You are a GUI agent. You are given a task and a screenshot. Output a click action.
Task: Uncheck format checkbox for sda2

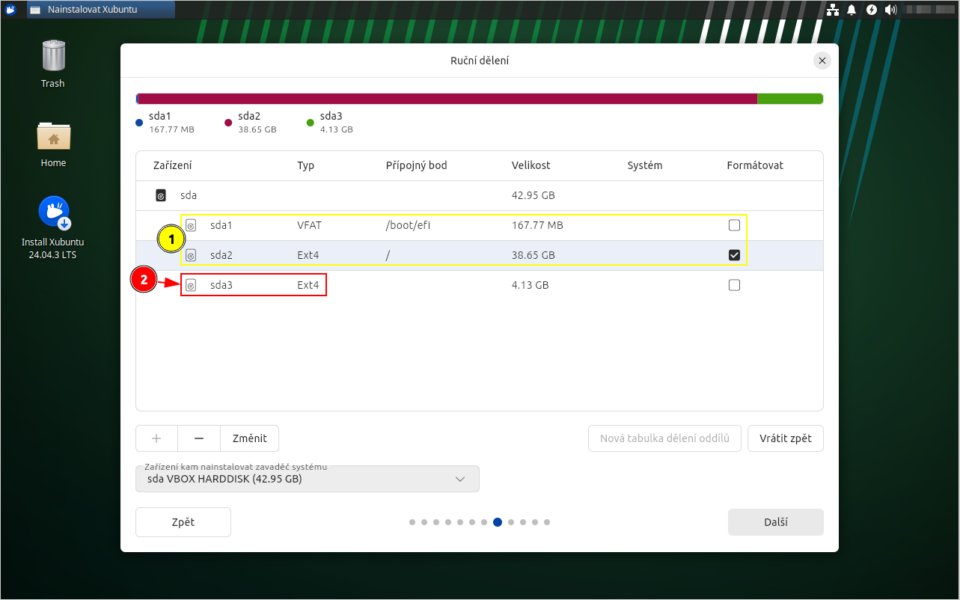point(734,255)
